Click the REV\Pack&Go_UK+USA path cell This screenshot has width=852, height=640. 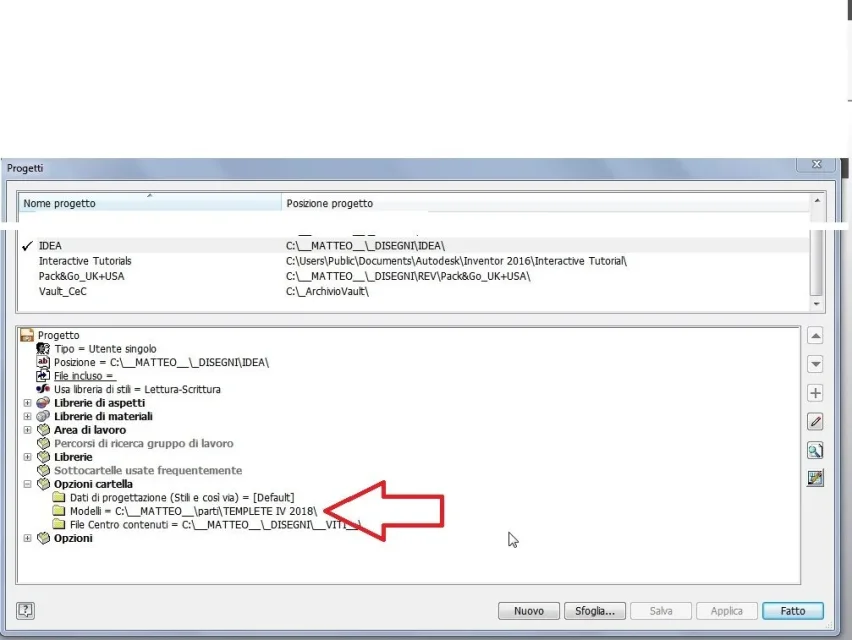[x=408, y=276]
